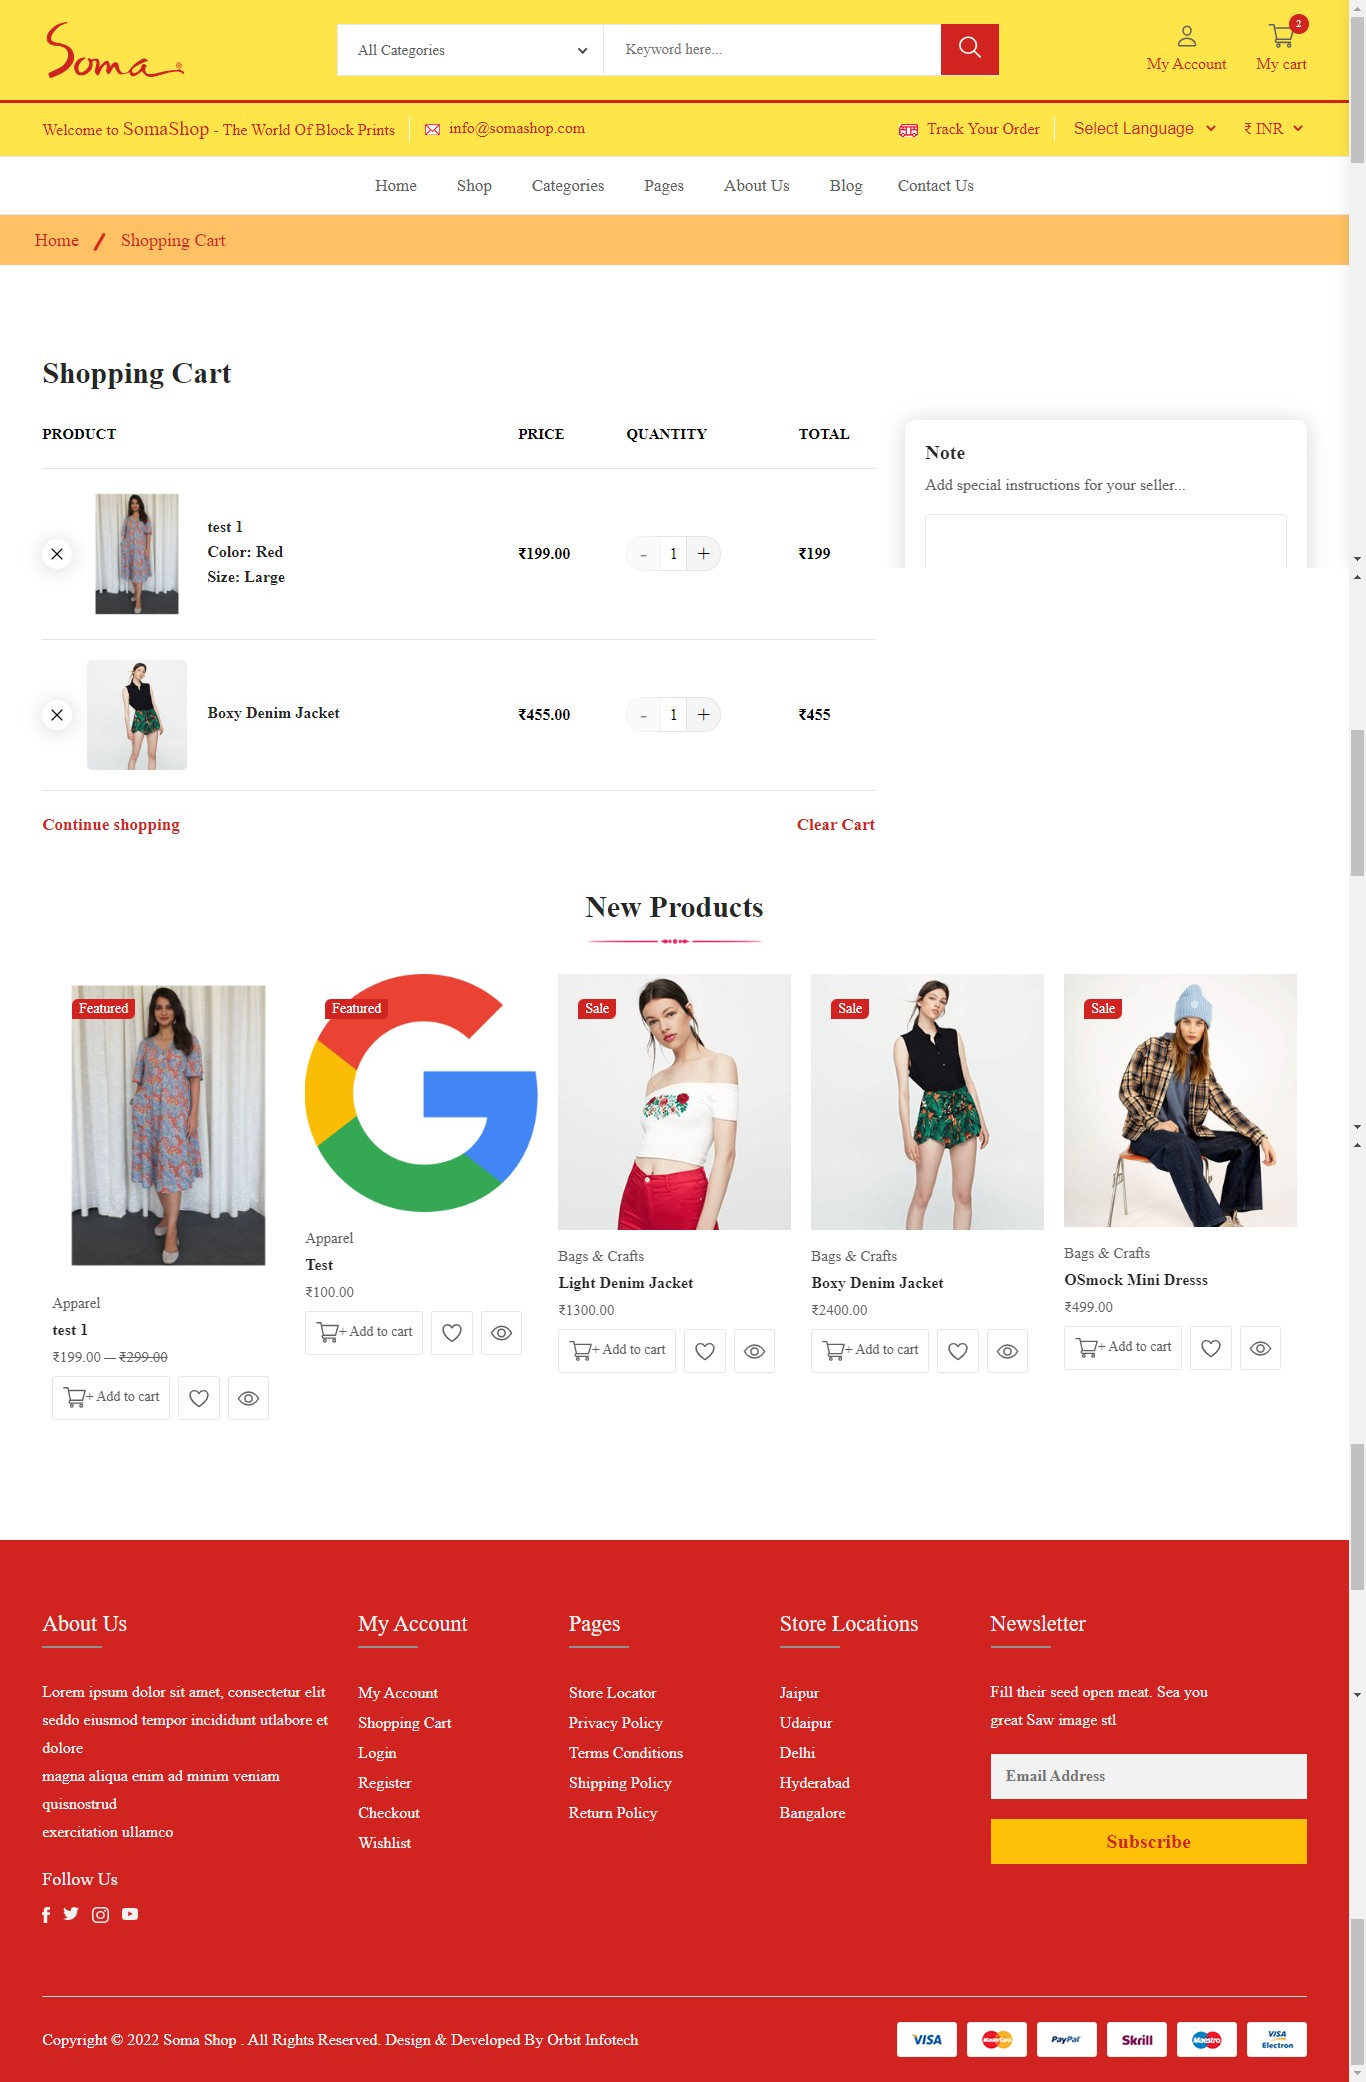The image size is (1366, 2082).
Task: Open My Account user icon
Action: [x=1186, y=37]
